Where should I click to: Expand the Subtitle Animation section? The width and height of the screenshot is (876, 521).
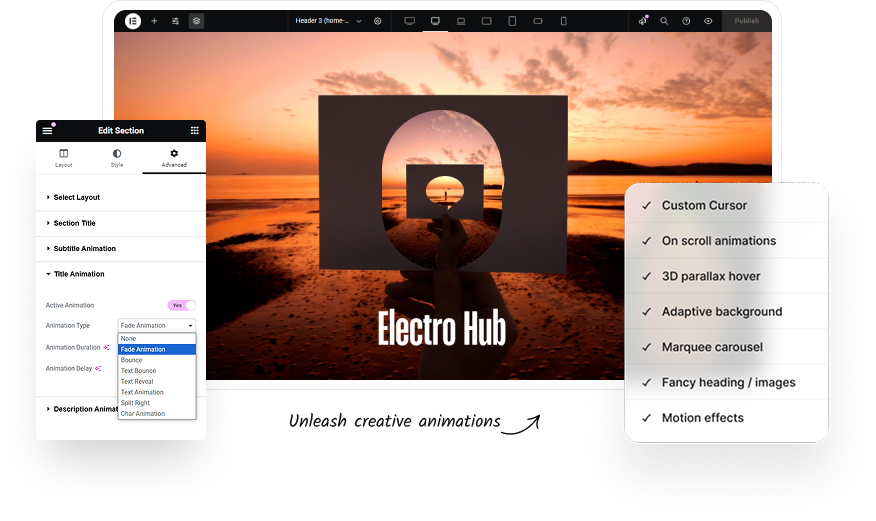click(84, 249)
